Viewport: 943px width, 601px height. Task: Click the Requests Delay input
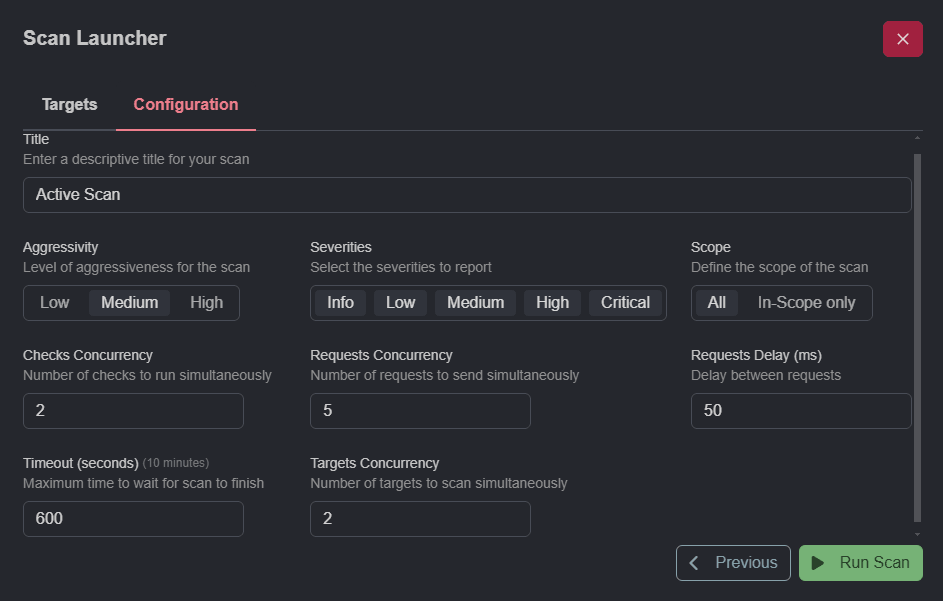pyautogui.click(x=800, y=410)
